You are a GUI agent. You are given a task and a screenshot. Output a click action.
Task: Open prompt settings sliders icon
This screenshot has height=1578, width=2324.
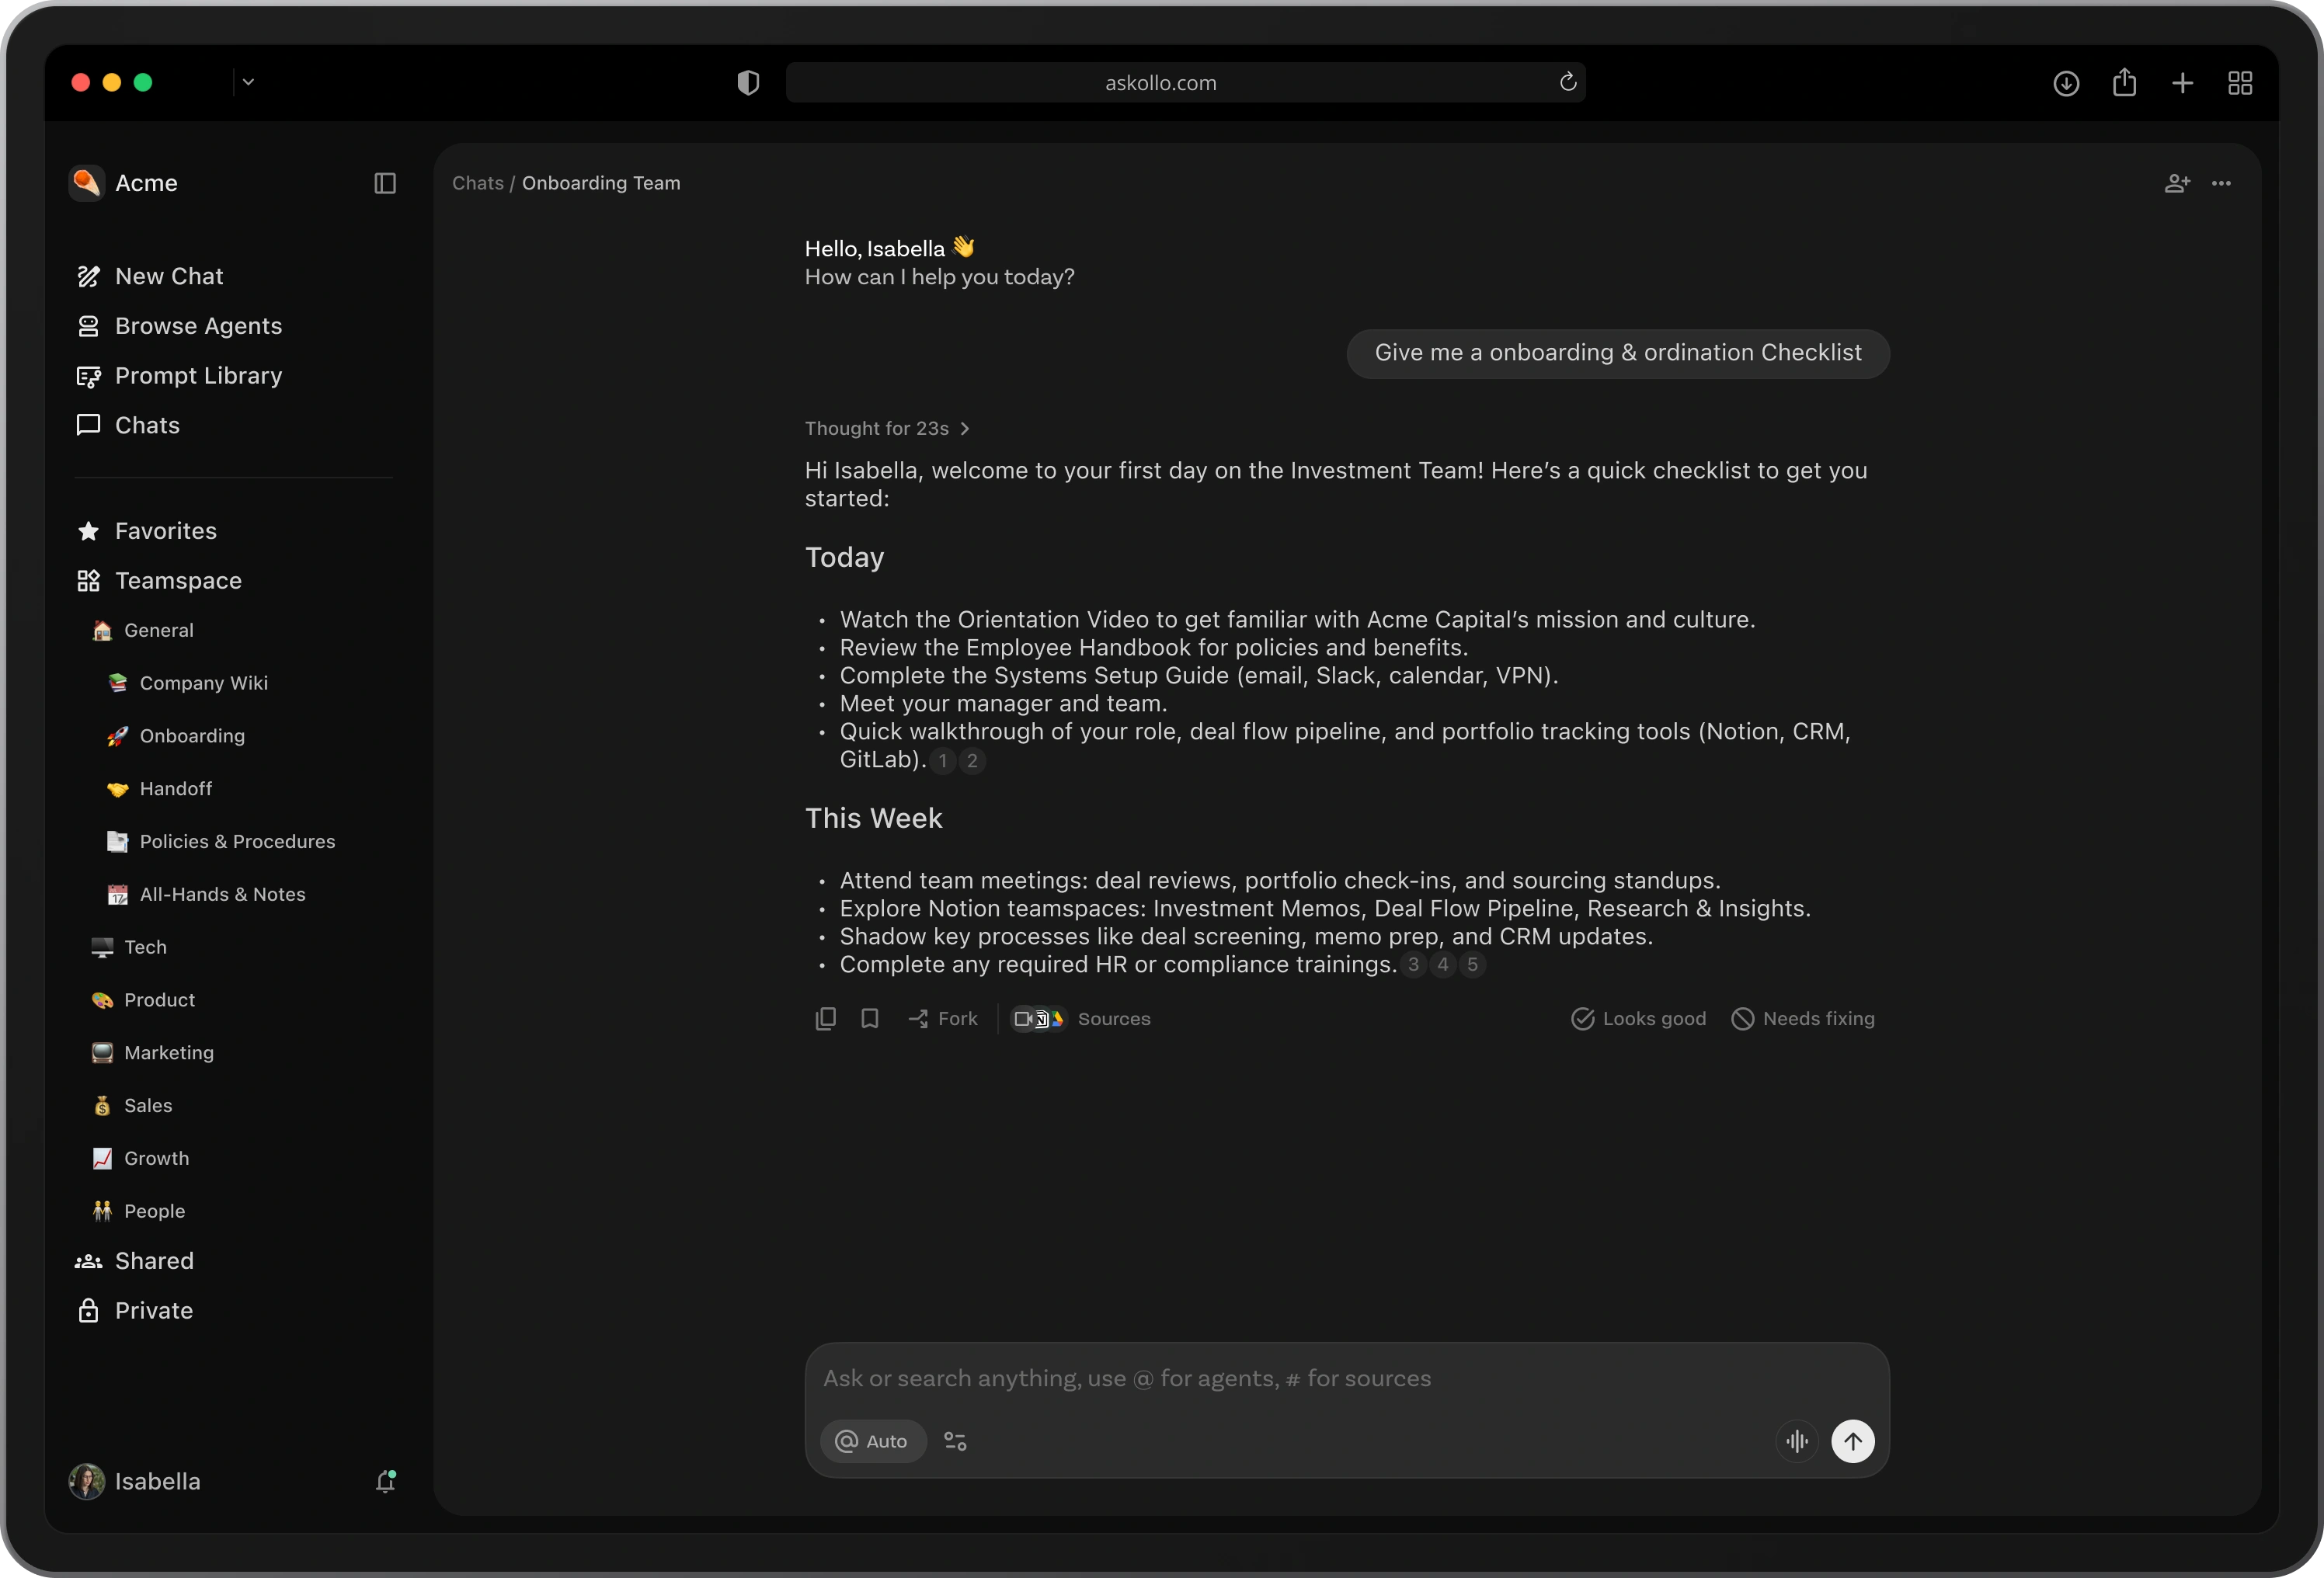coord(955,1441)
